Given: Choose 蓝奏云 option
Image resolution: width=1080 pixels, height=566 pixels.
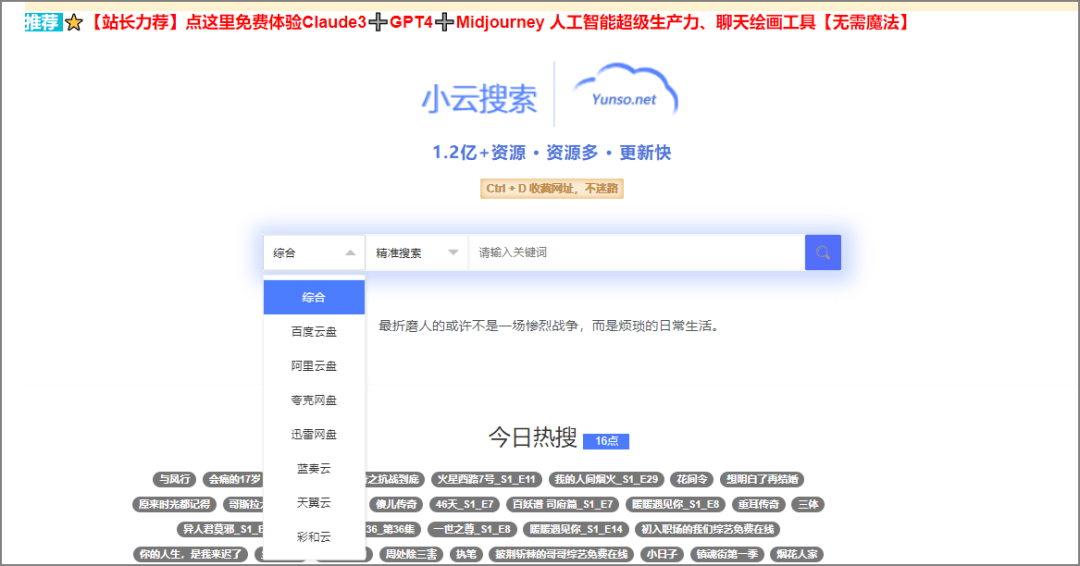Looking at the screenshot, I should coord(314,468).
